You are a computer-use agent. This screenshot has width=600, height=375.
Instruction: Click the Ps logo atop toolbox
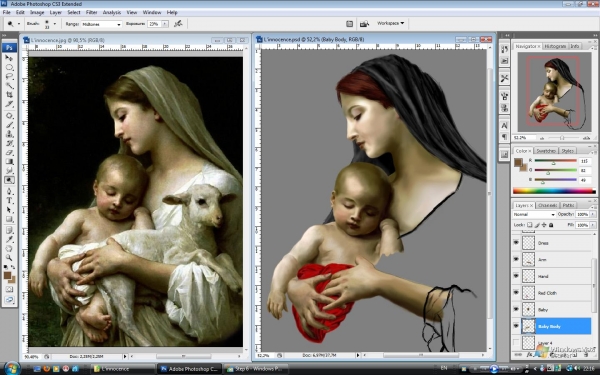pyautogui.click(x=9, y=47)
